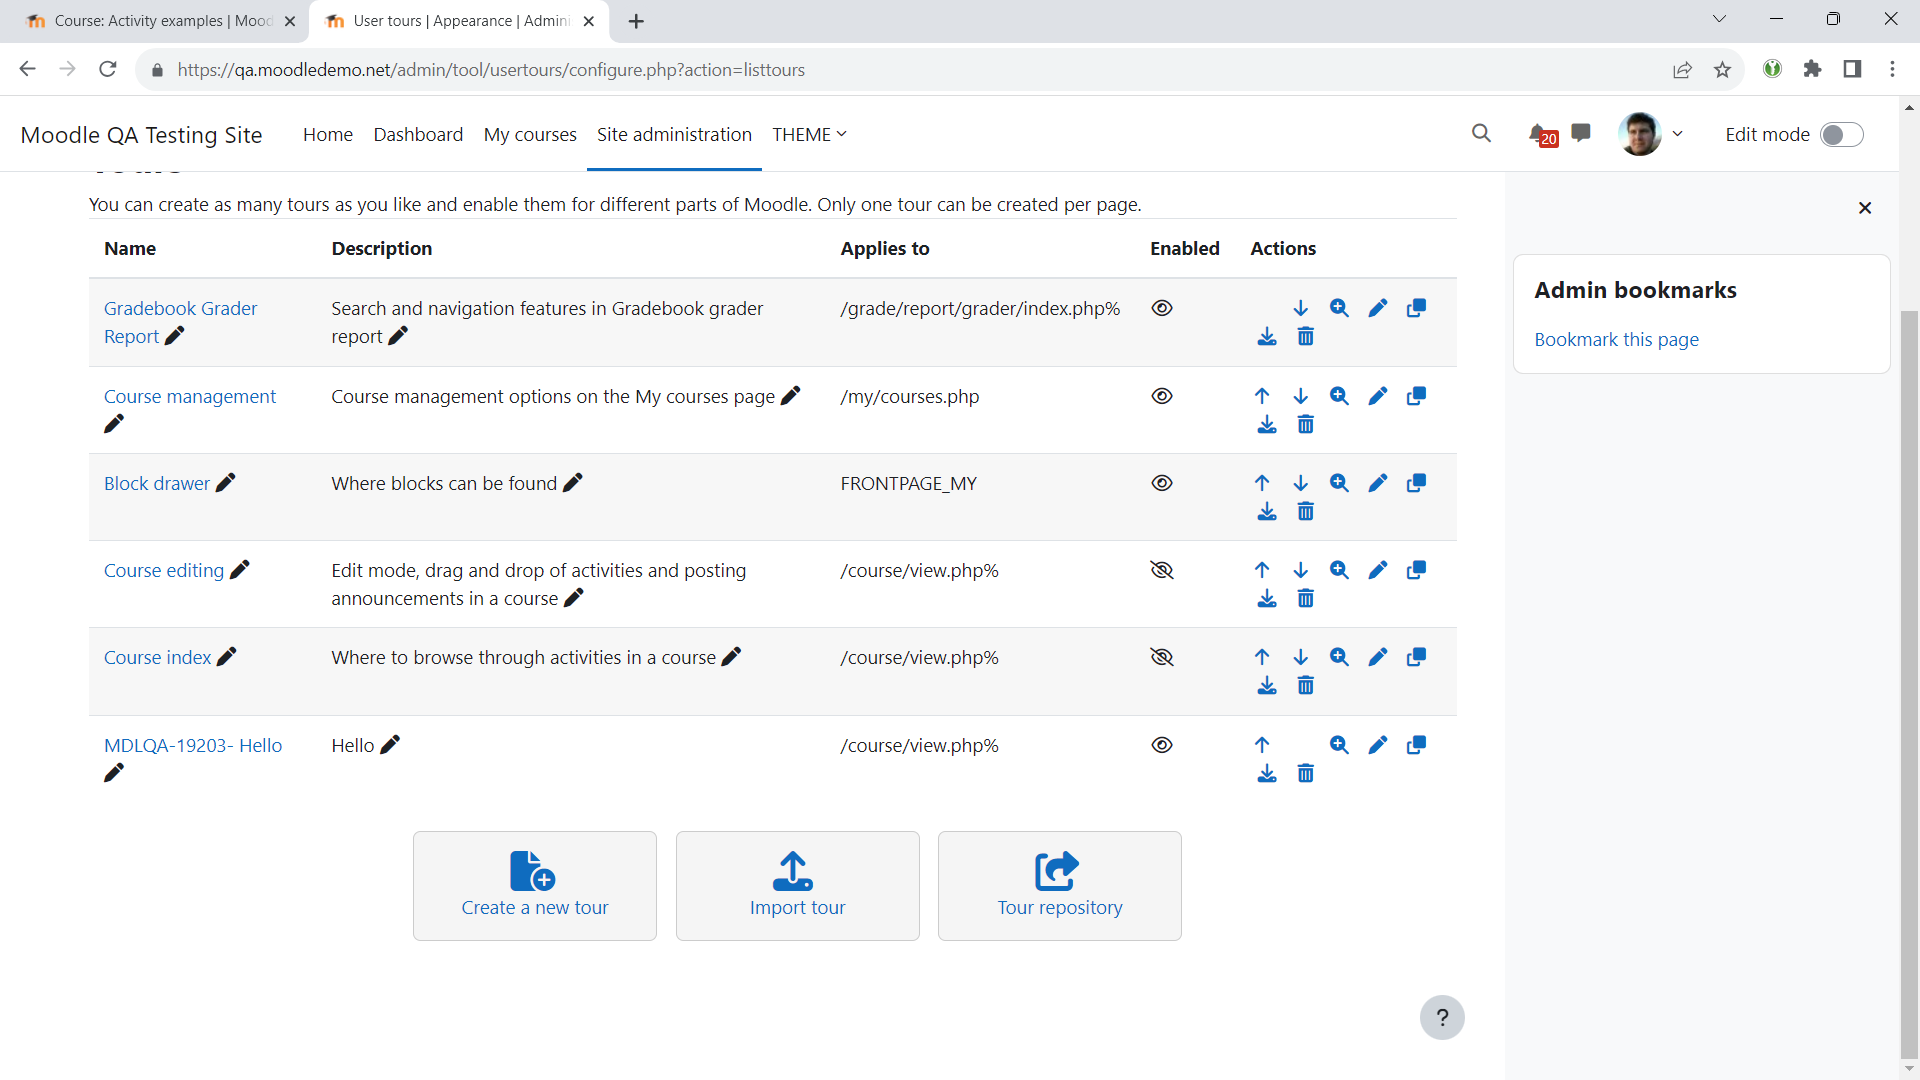Click Moodle QA Testing Site title
The image size is (1920, 1080).
[141, 135]
